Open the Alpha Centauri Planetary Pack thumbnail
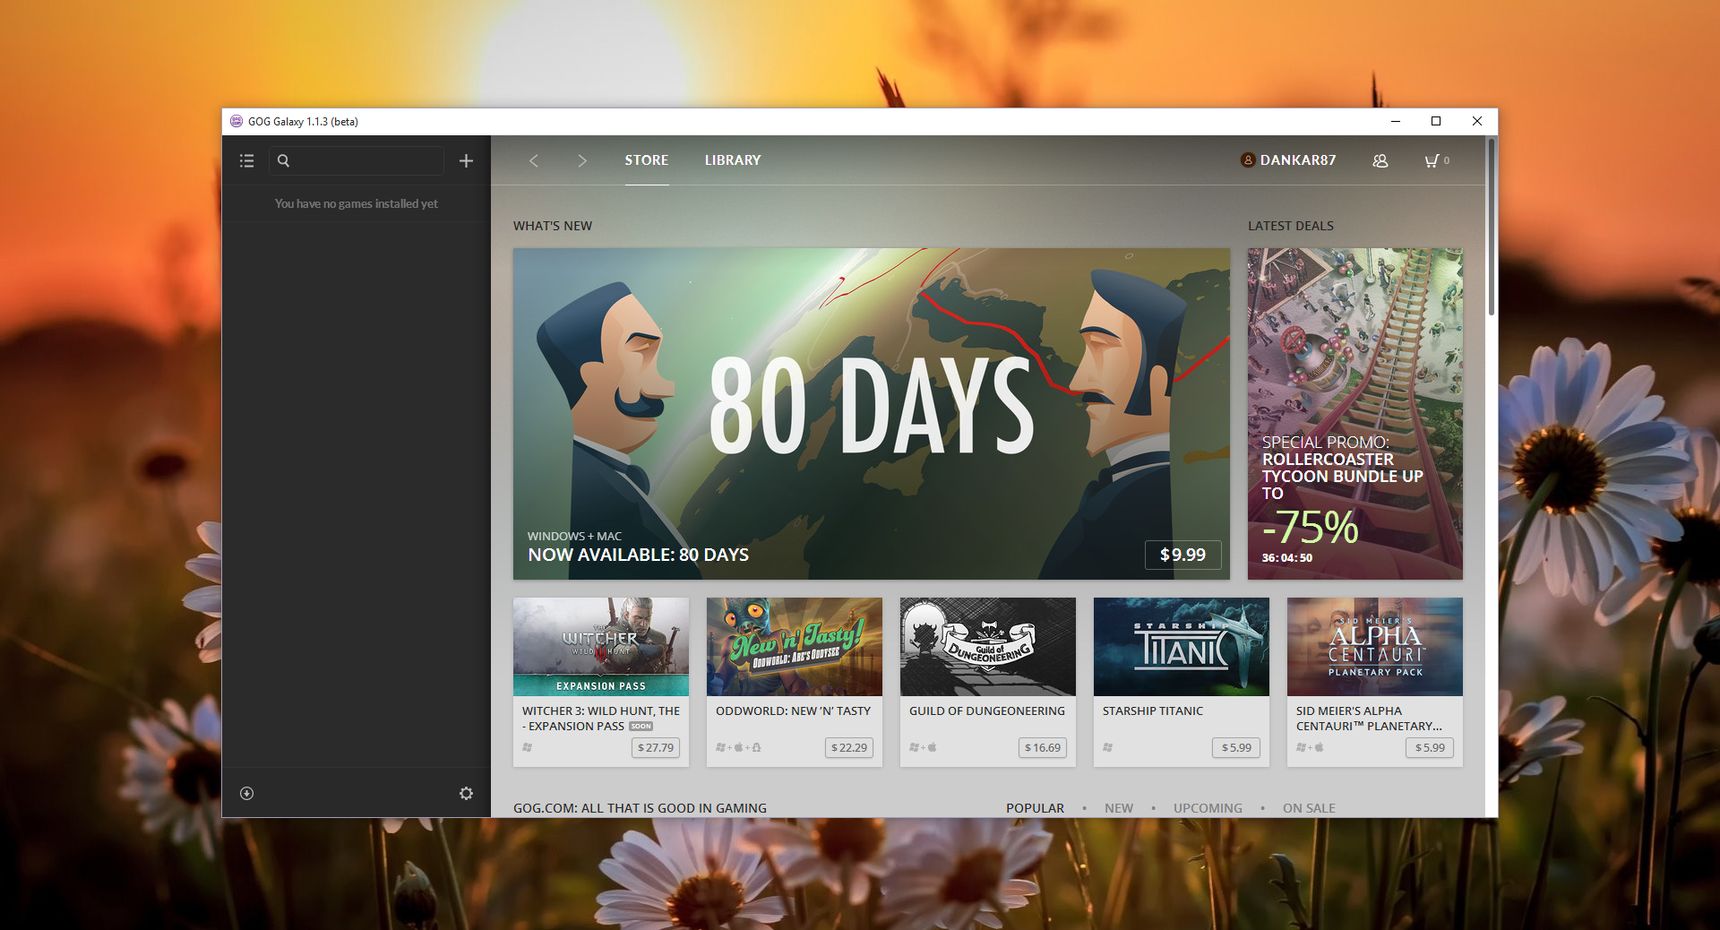The width and height of the screenshot is (1720, 930). coord(1375,646)
